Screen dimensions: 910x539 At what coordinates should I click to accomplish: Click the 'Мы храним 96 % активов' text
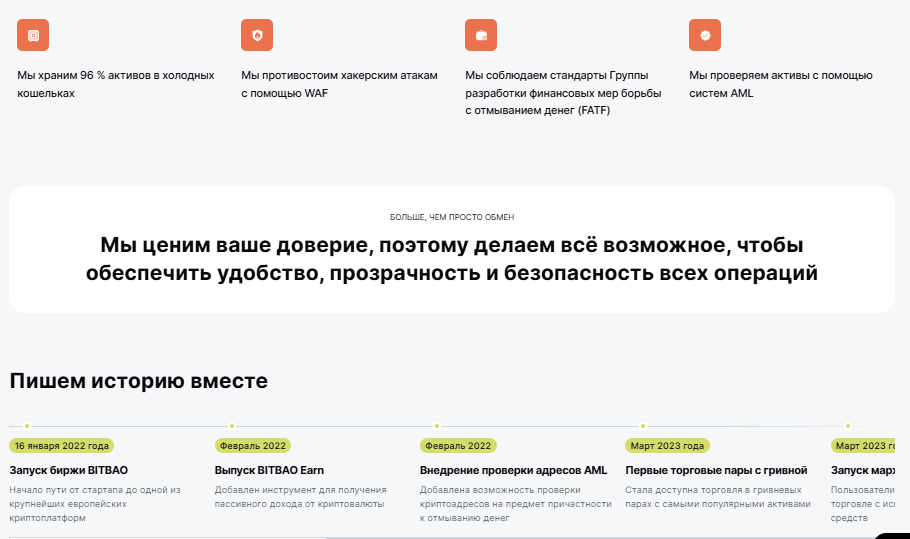[116, 75]
